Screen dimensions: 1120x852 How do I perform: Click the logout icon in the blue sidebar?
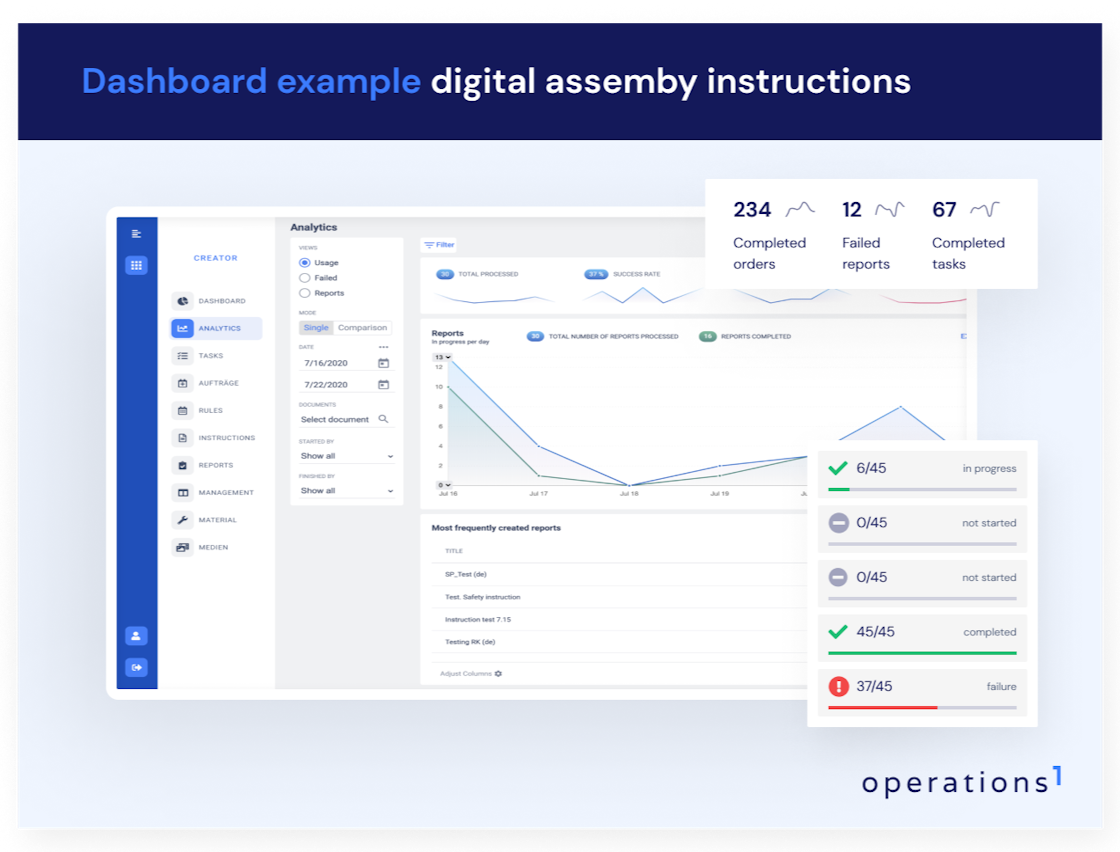coord(137,667)
